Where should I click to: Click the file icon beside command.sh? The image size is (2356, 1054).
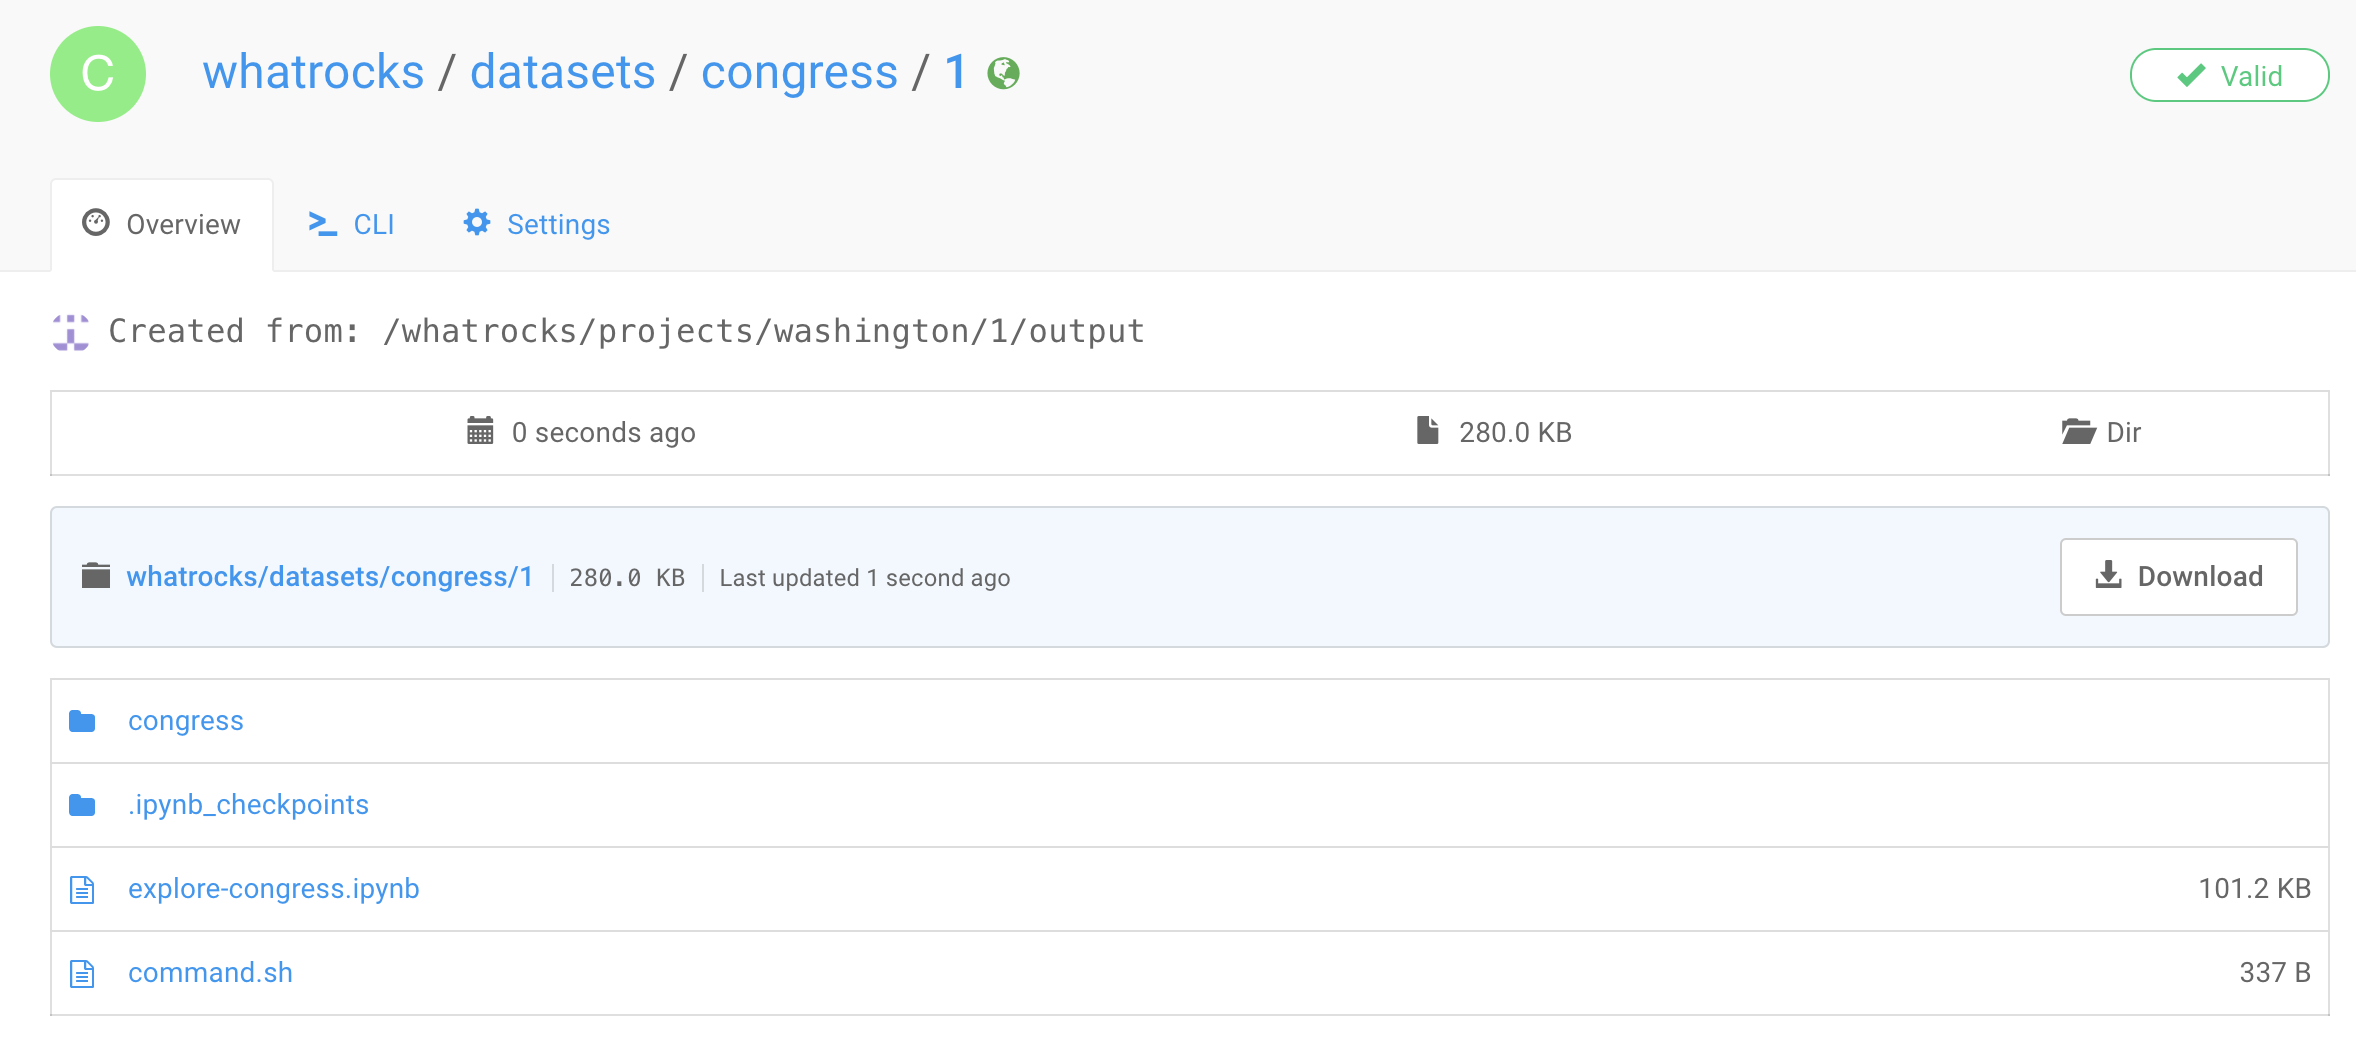pyautogui.click(x=82, y=973)
